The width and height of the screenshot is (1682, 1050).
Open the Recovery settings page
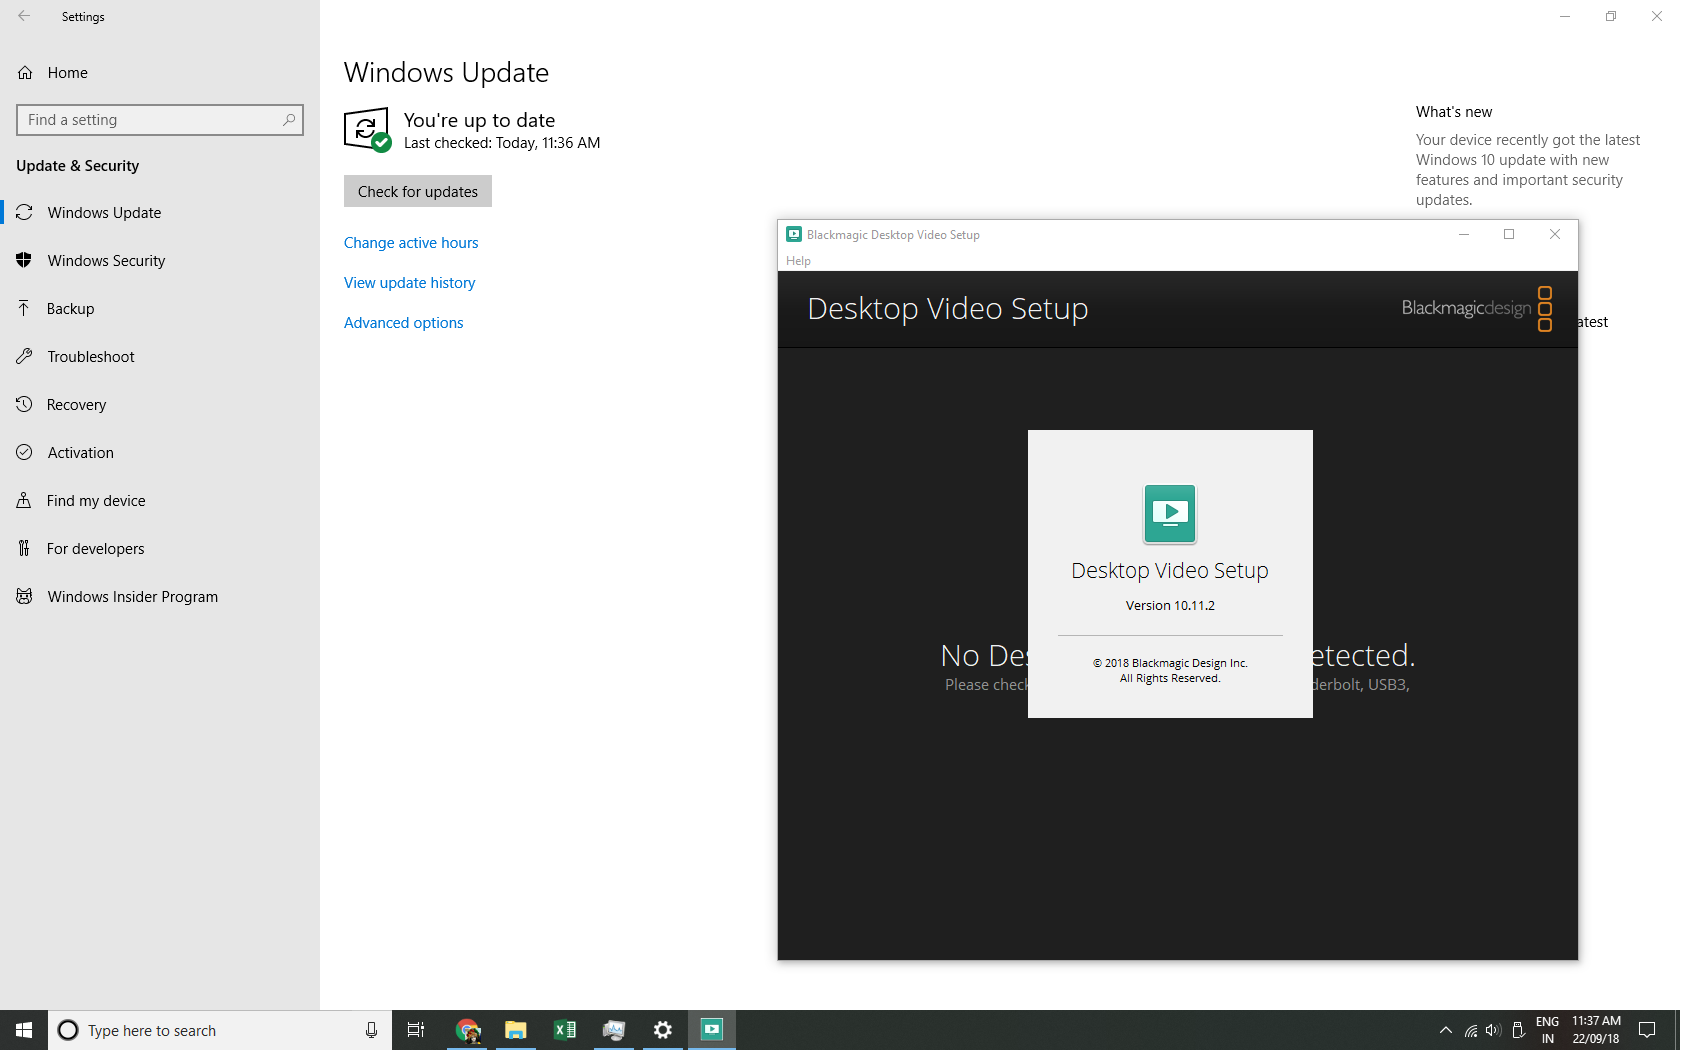click(160, 404)
